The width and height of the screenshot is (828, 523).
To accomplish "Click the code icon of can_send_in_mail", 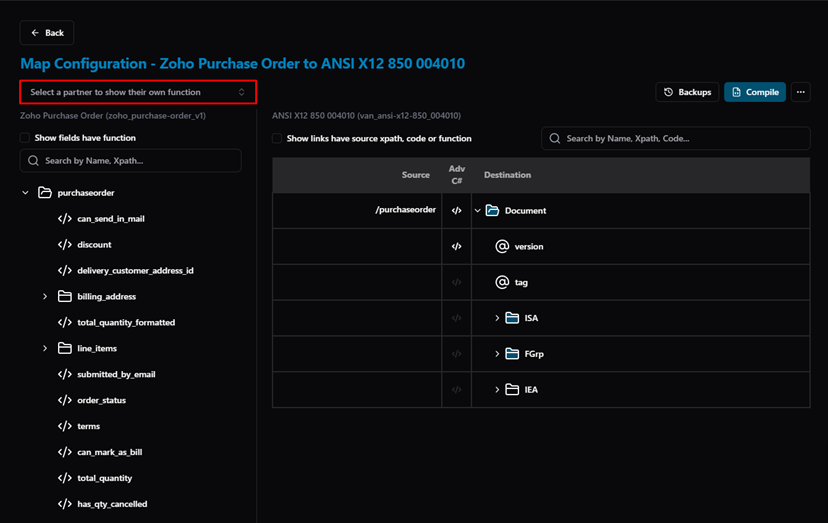I will 64,219.
